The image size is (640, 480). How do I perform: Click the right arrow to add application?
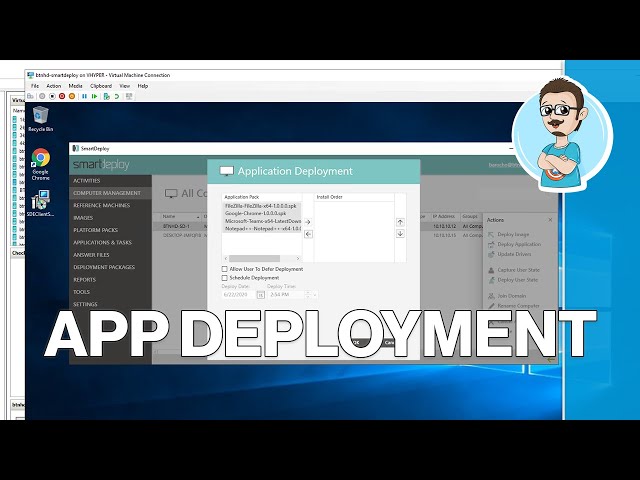[x=308, y=222]
